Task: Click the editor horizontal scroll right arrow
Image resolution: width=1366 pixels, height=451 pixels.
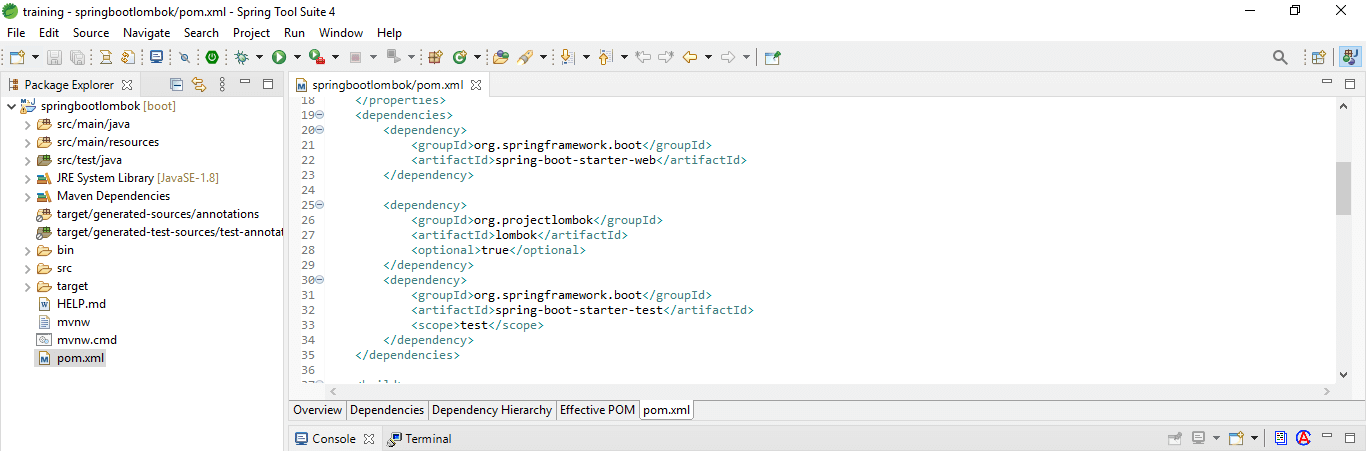Action: (x=1328, y=392)
